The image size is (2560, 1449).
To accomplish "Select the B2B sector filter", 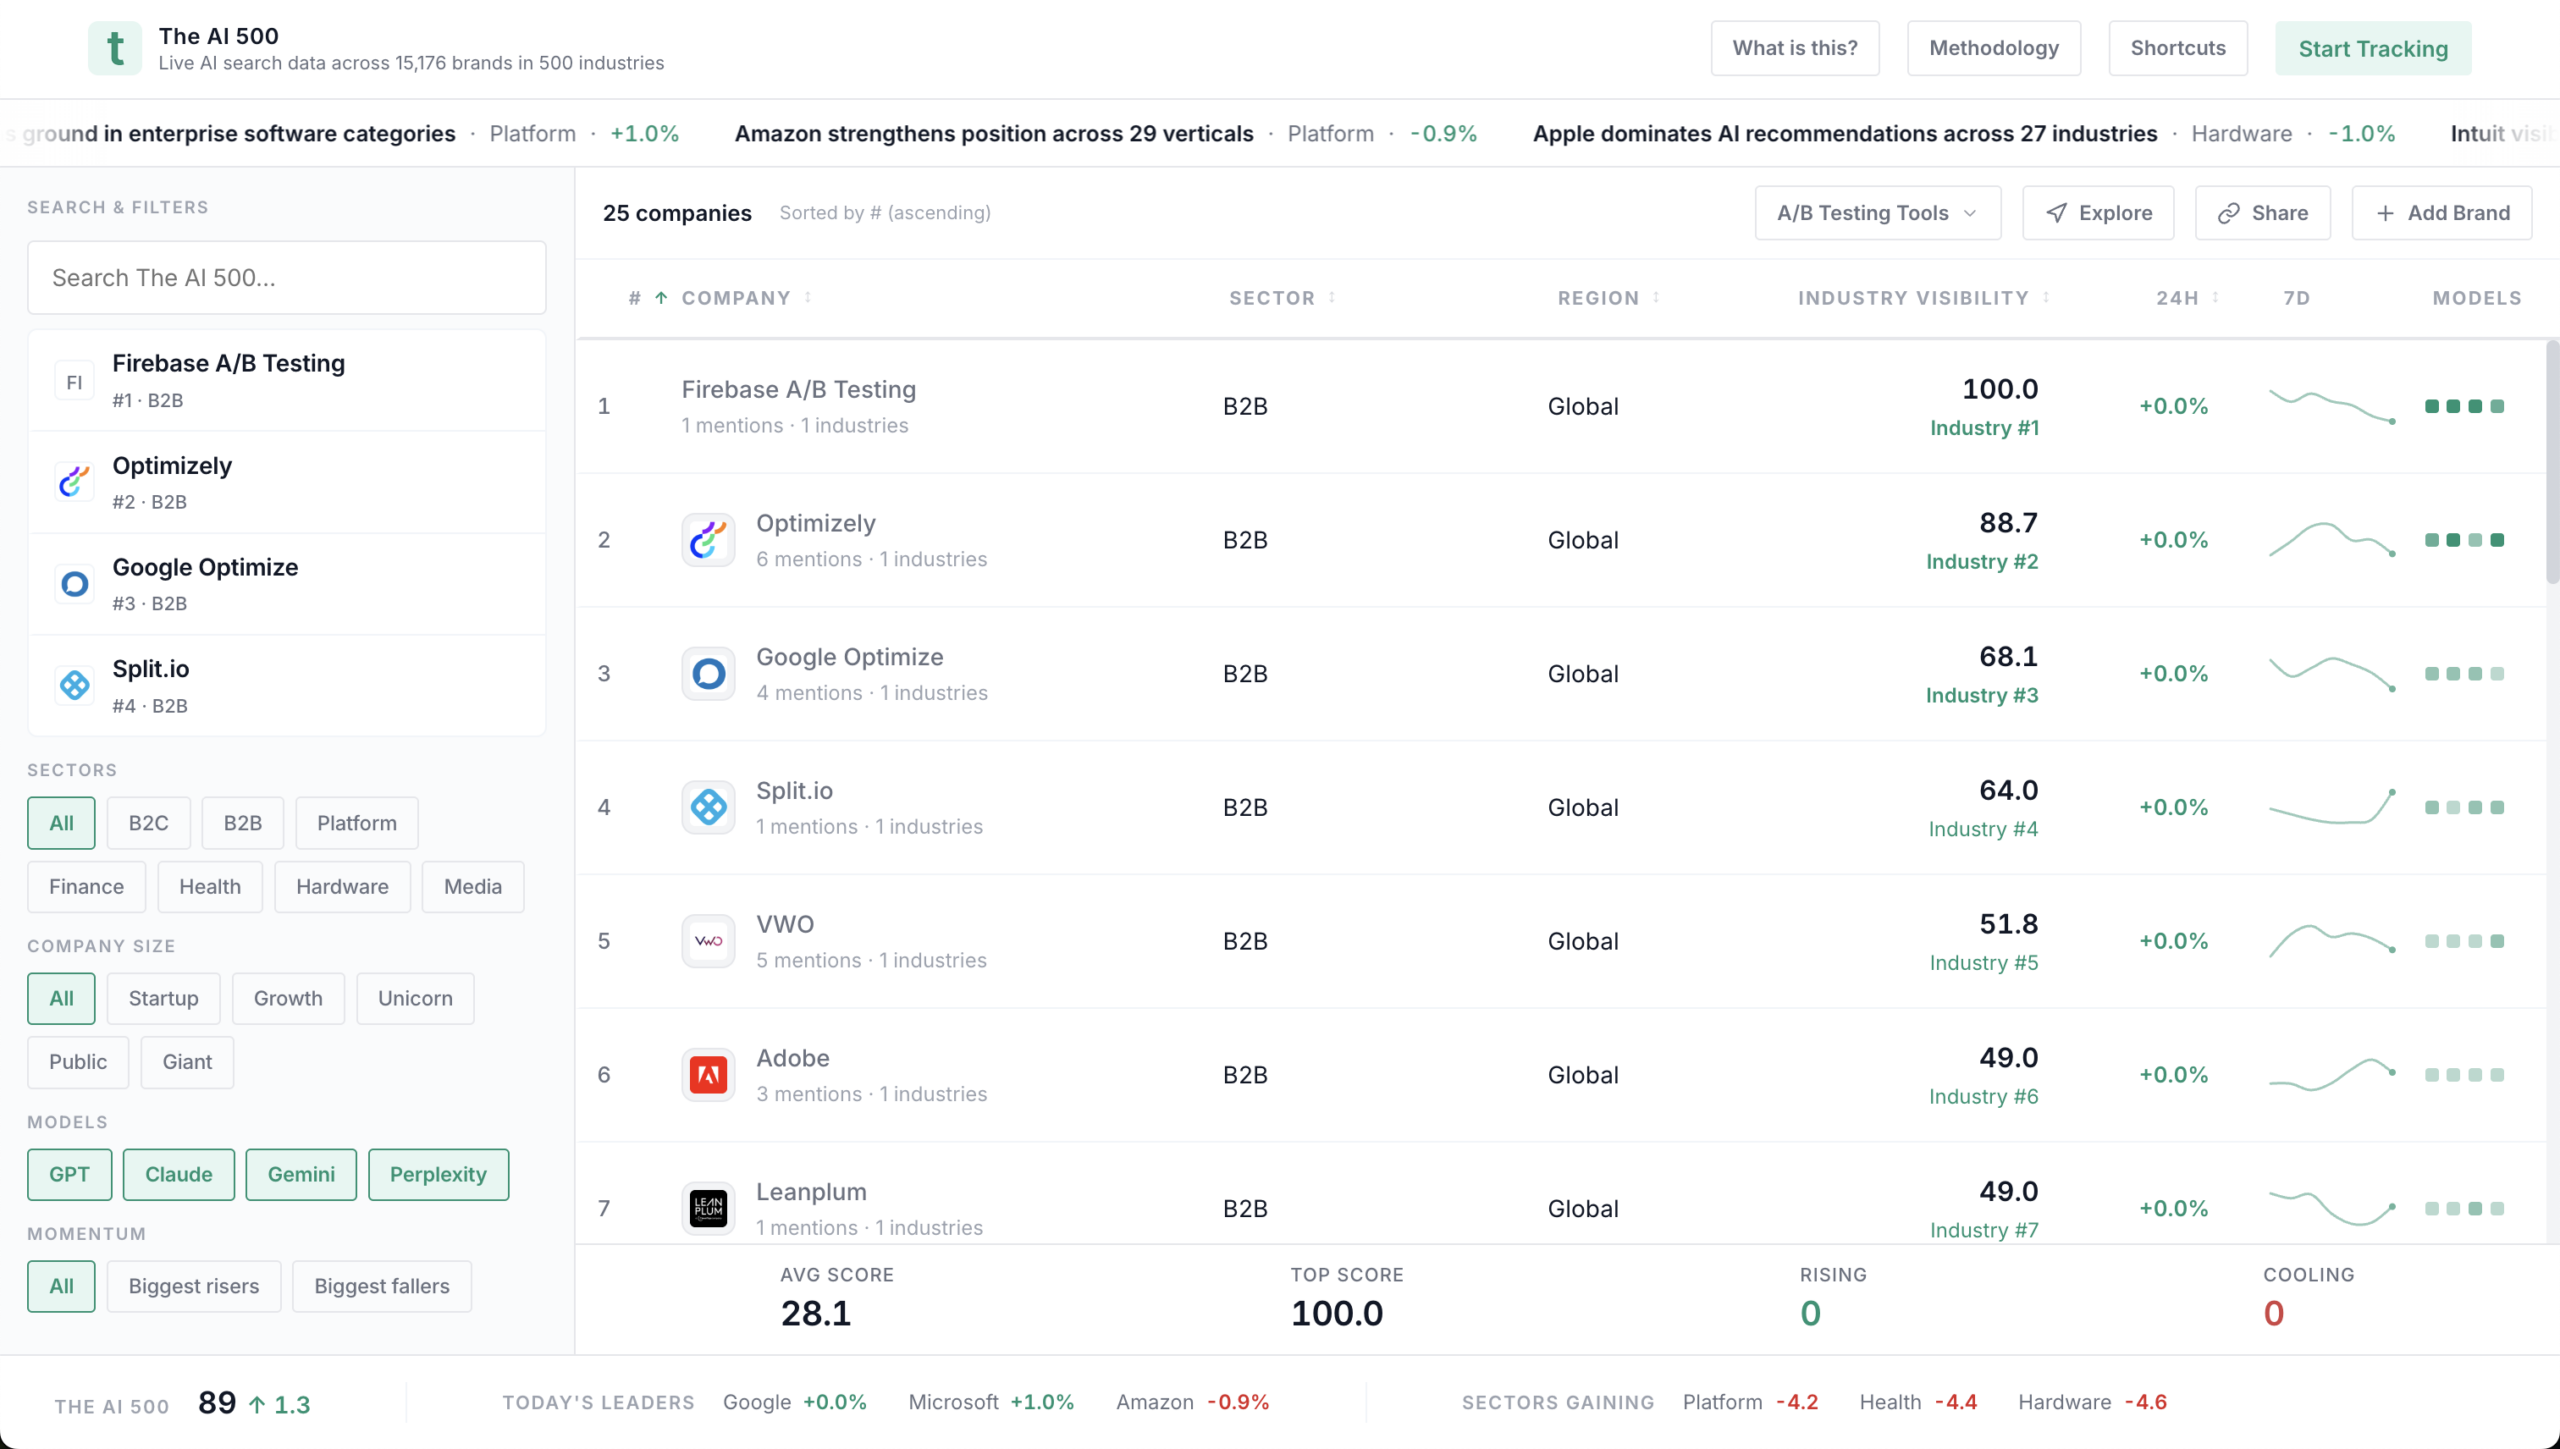I will [x=242, y=823].
